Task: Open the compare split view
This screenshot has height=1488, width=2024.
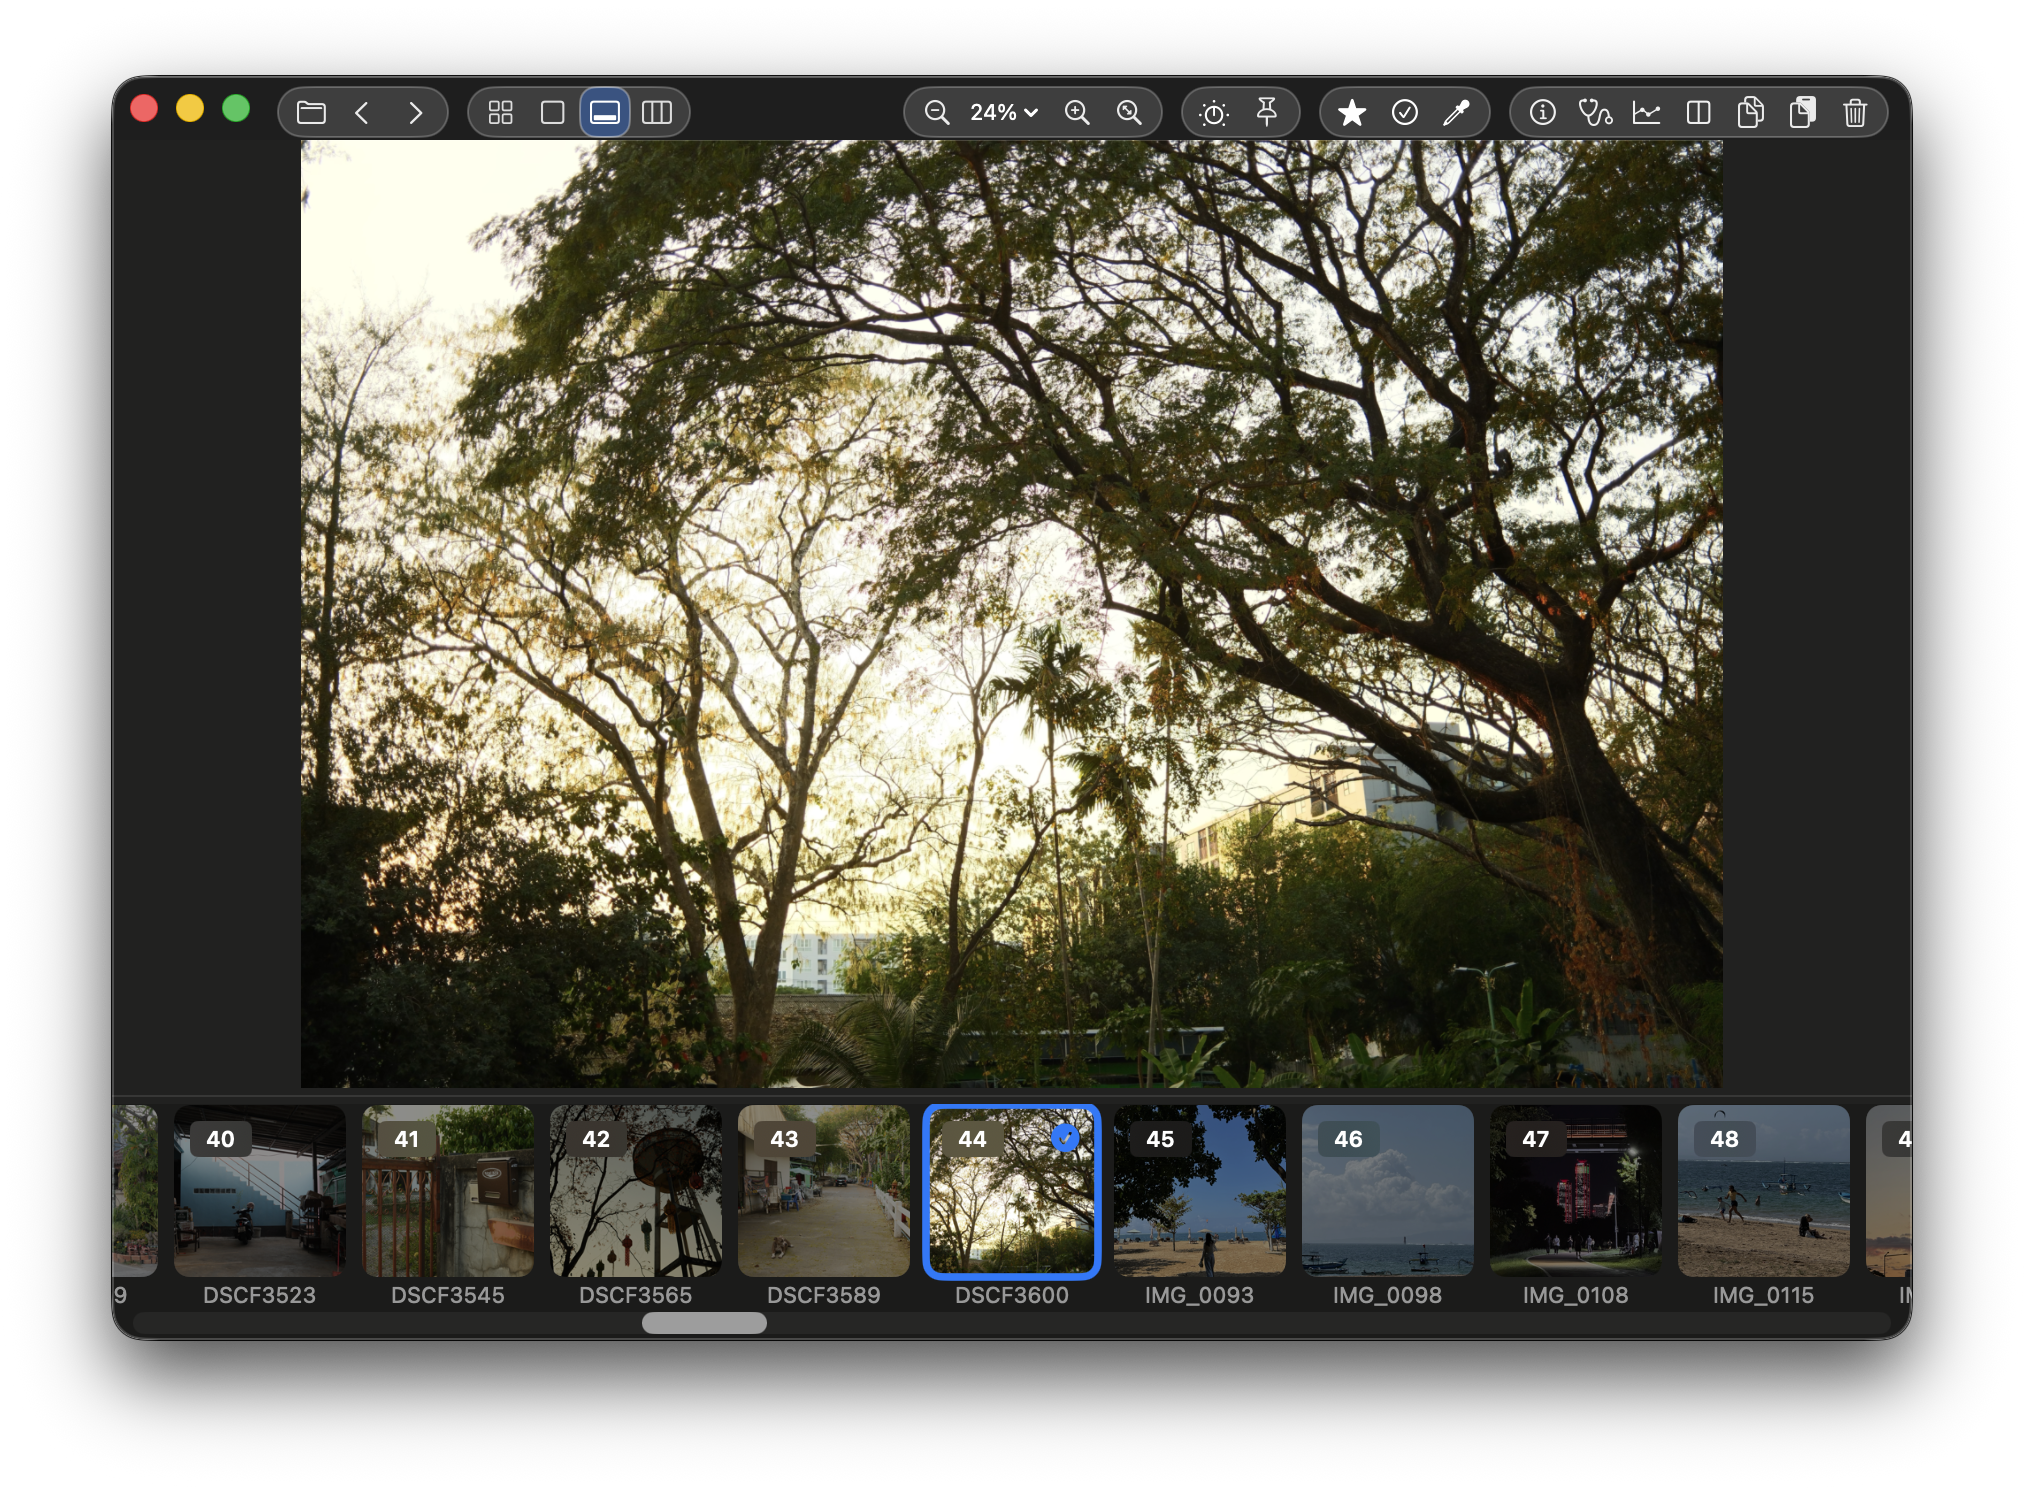Action: pyautogui.click(x=1699, y=112)
